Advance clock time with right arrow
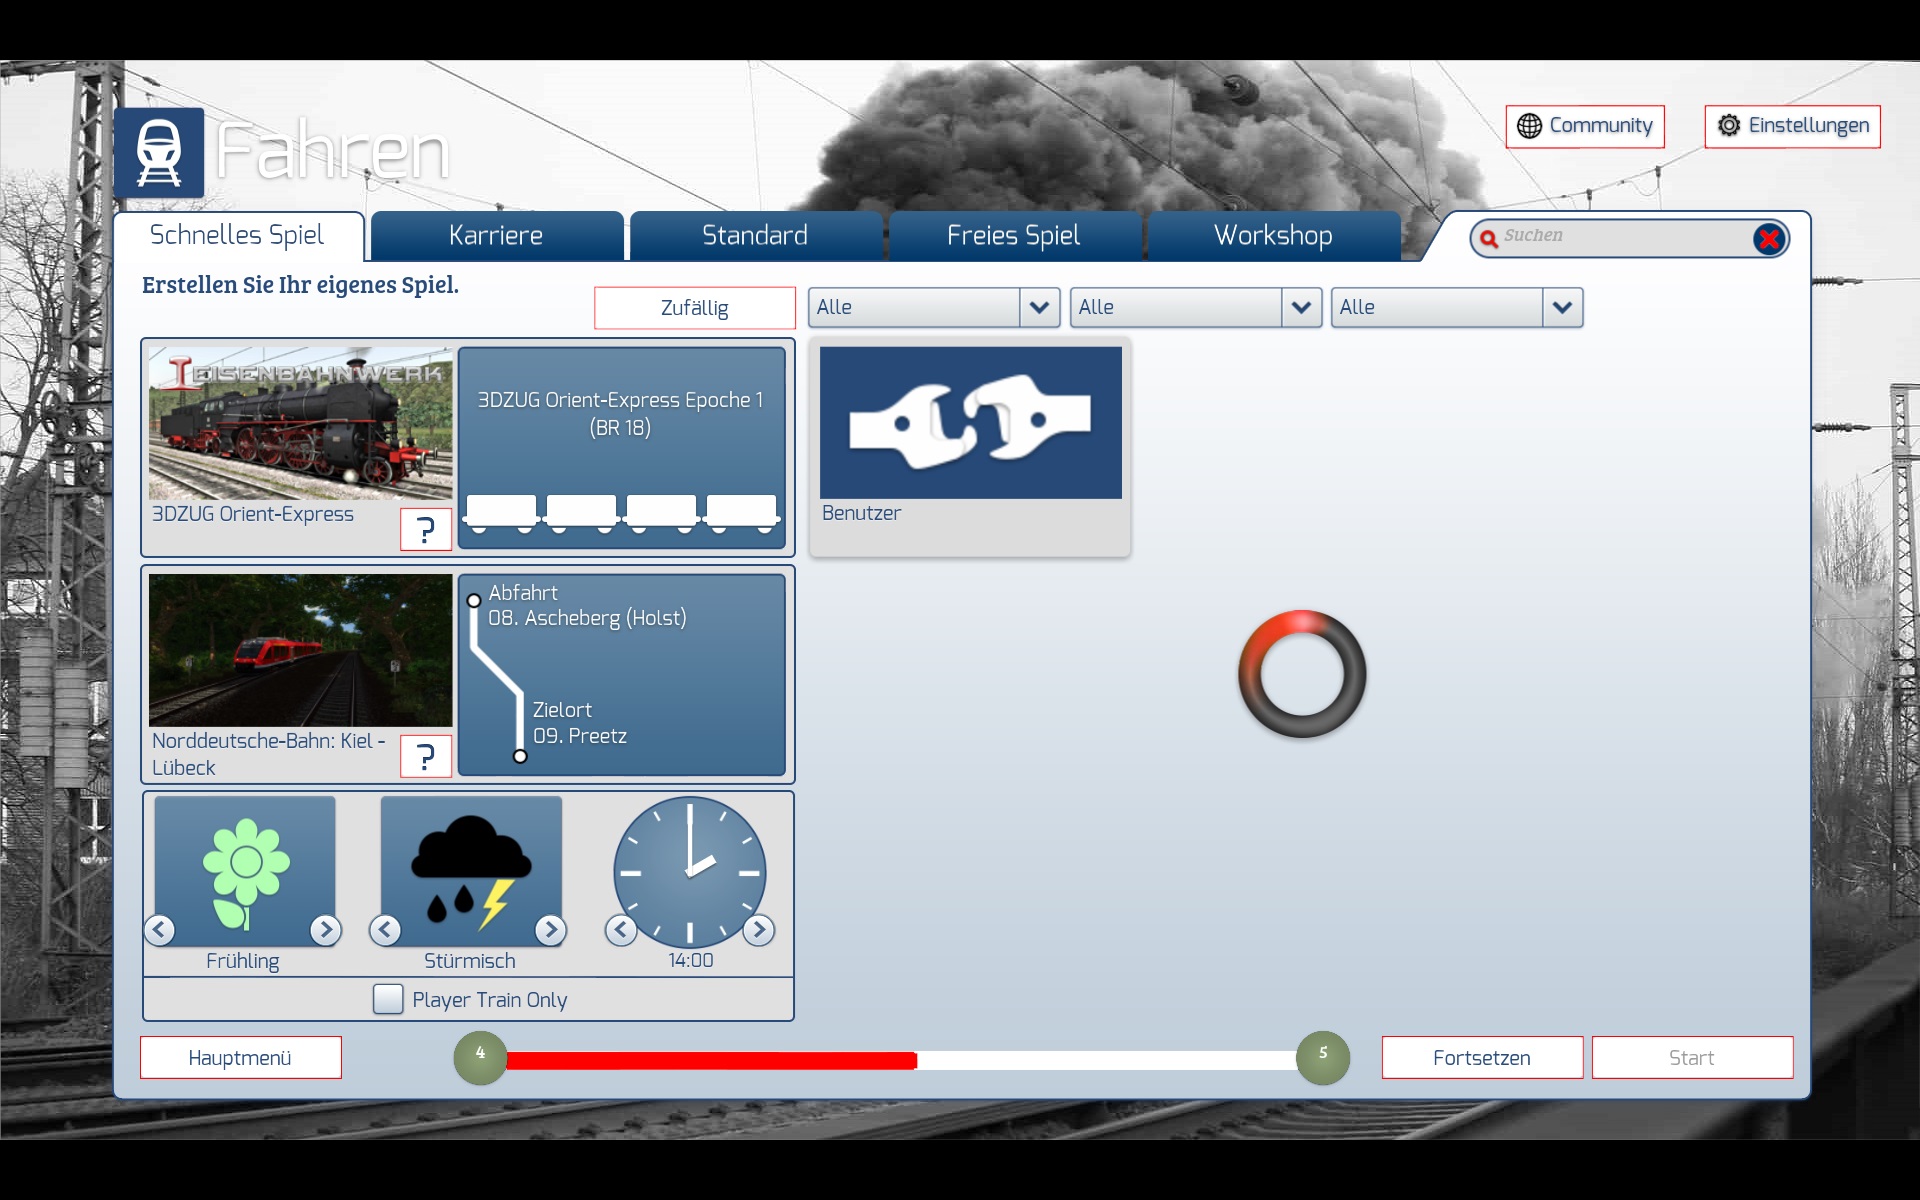1920x1200 pixels. coord(759,930)
